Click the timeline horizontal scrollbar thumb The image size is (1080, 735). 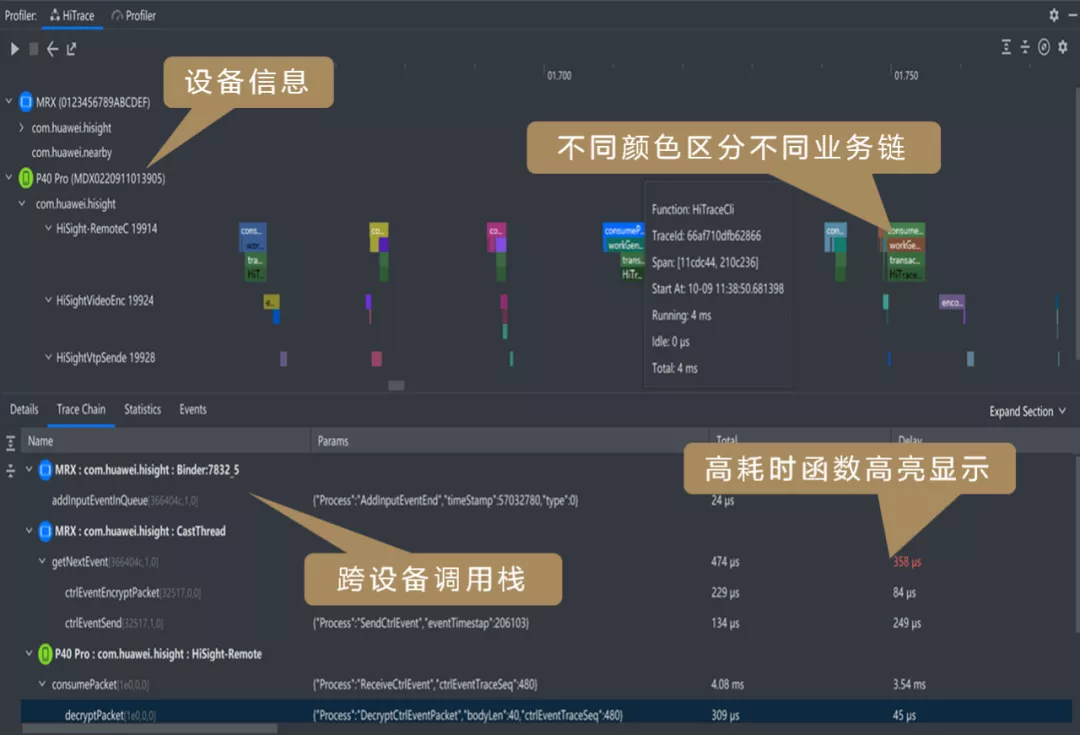tap(396, 386)
